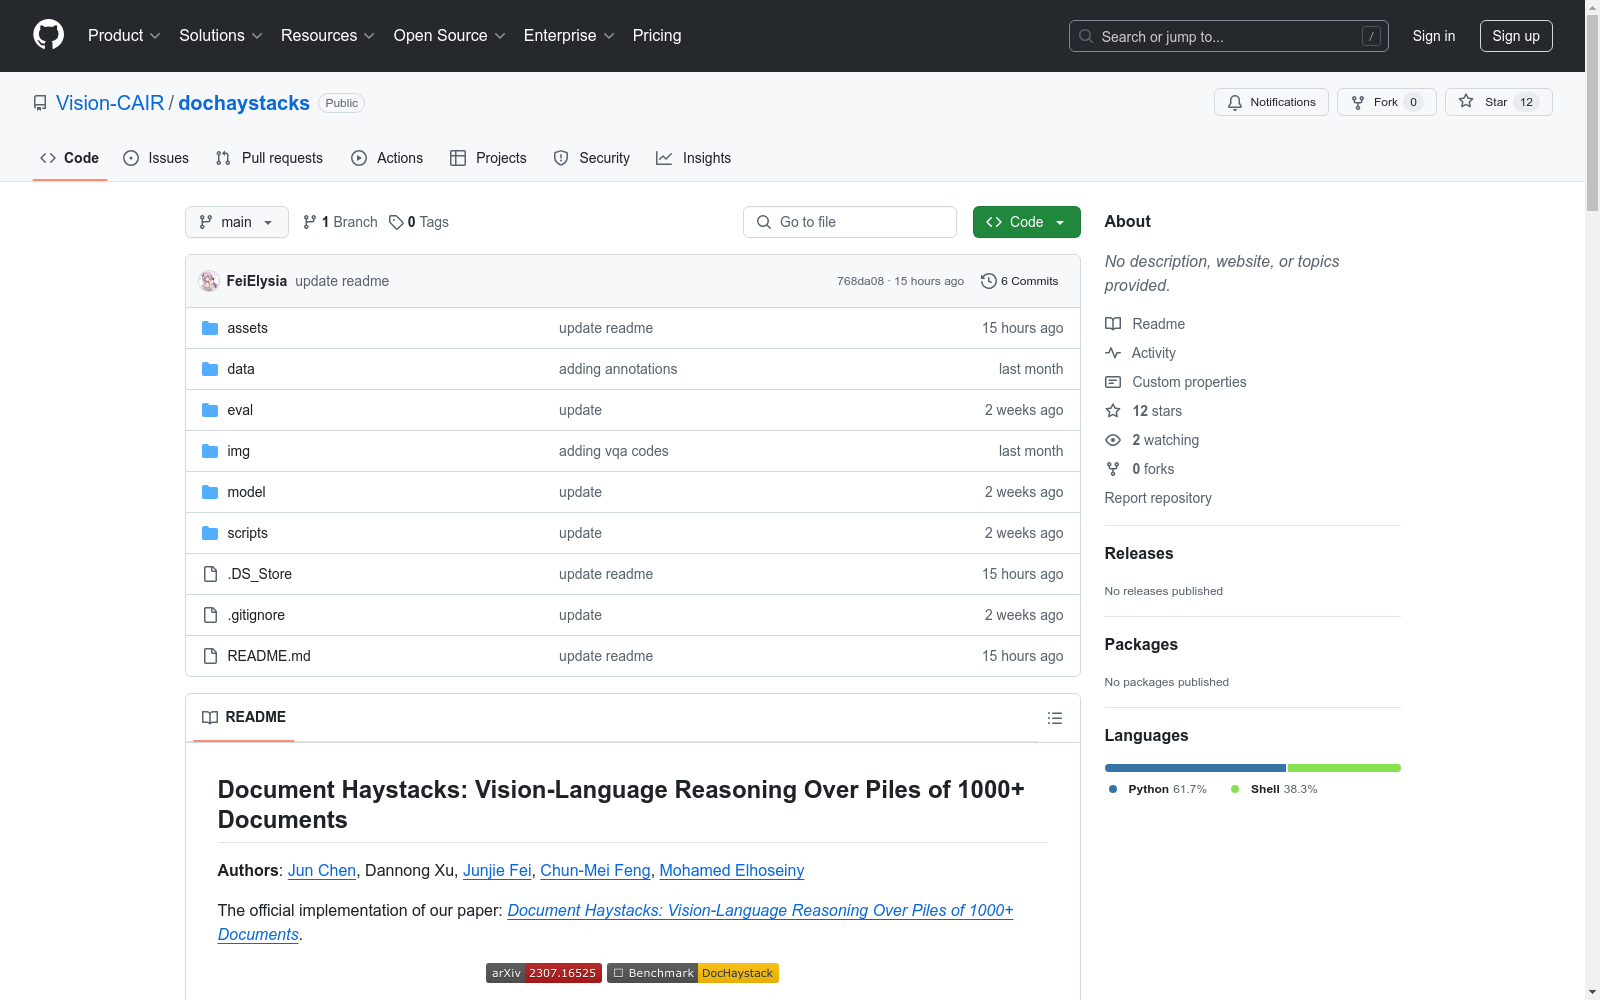Click the .DS_Store file icon
This screenshot has height=1000, width=1600.
[210, 574]
